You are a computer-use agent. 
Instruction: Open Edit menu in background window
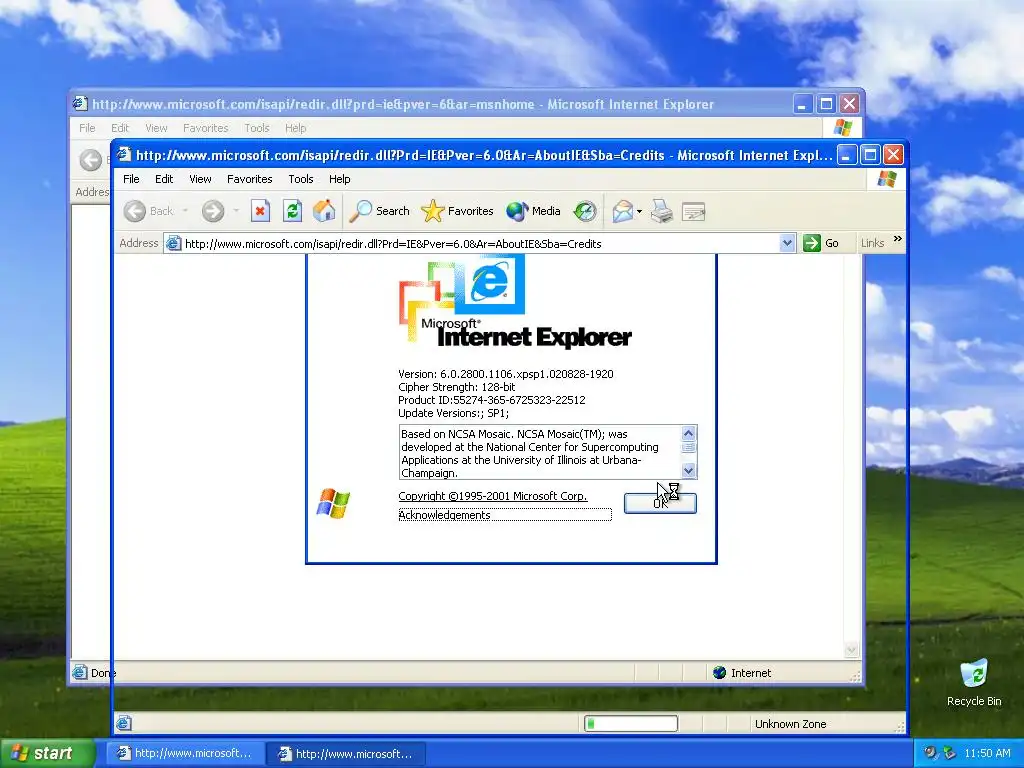point(120,128)
